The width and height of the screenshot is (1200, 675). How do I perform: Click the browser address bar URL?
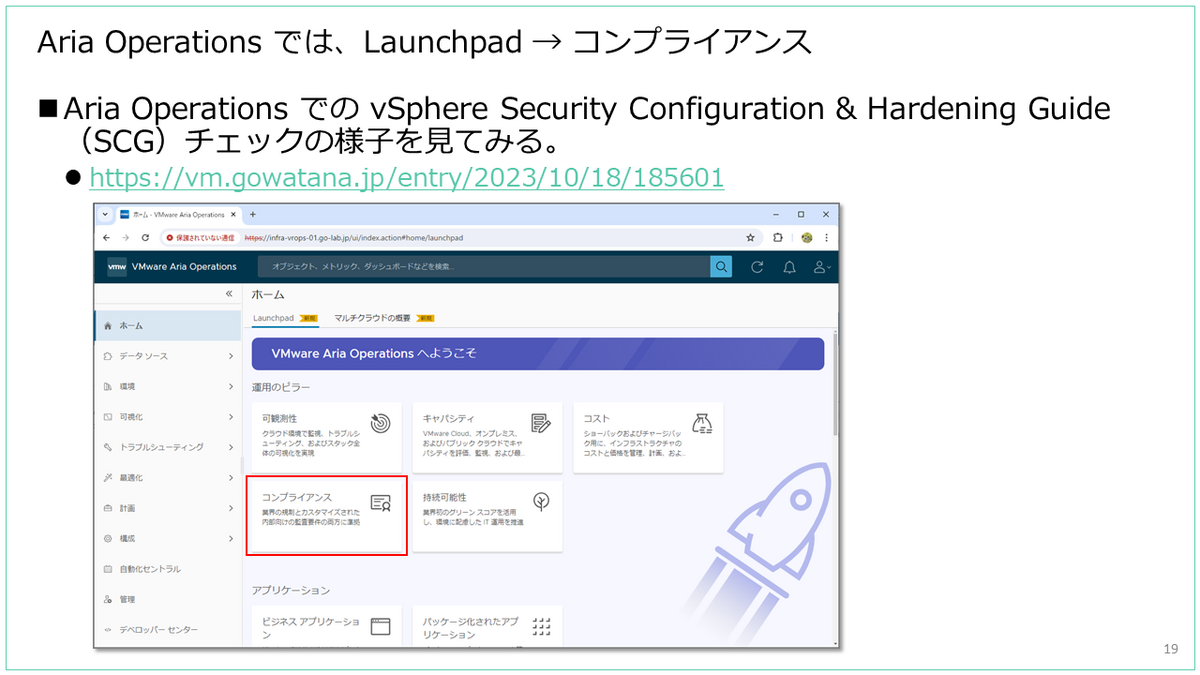click(353, 238)
